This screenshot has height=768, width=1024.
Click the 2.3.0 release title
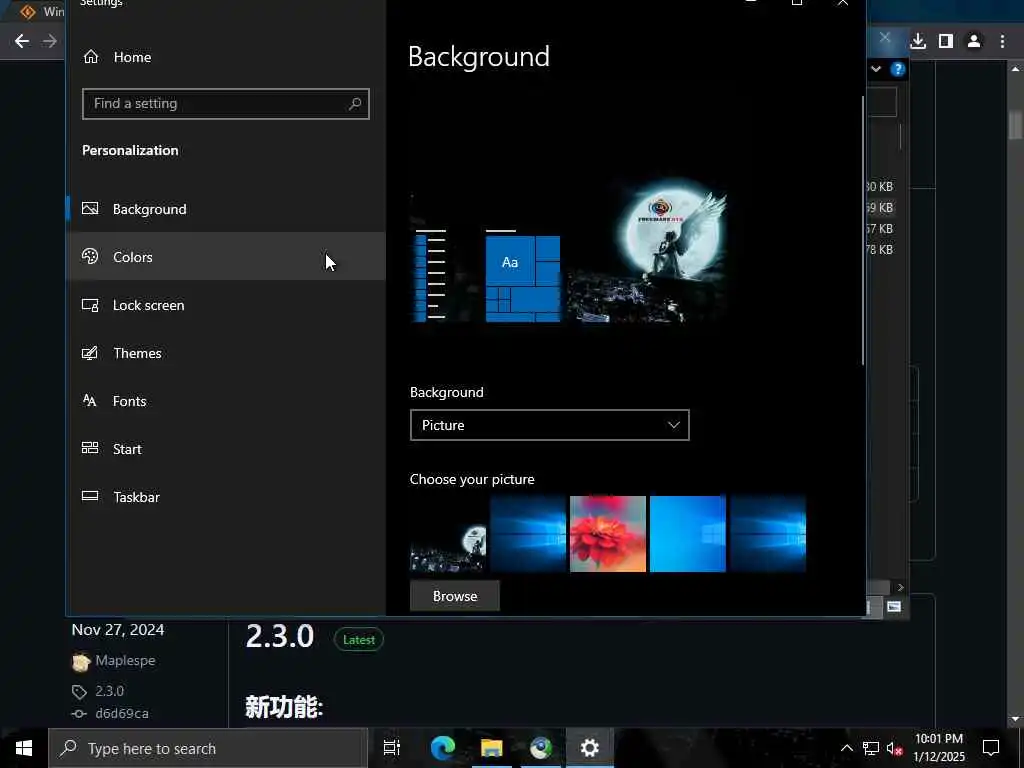(280, 637)
